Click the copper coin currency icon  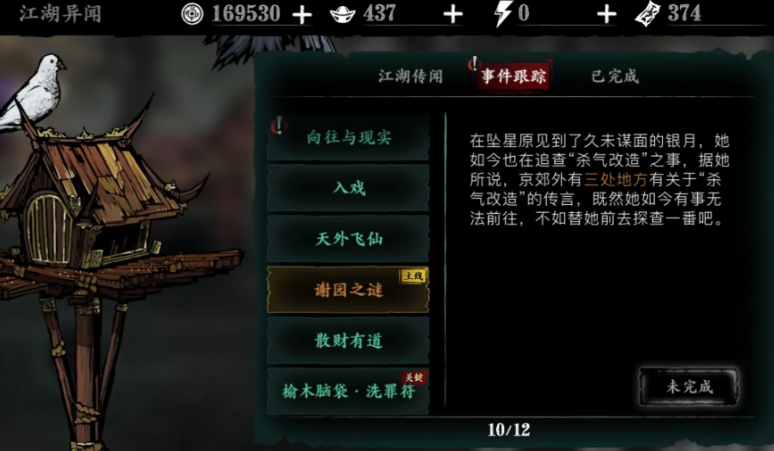click(x=192, y=14)
